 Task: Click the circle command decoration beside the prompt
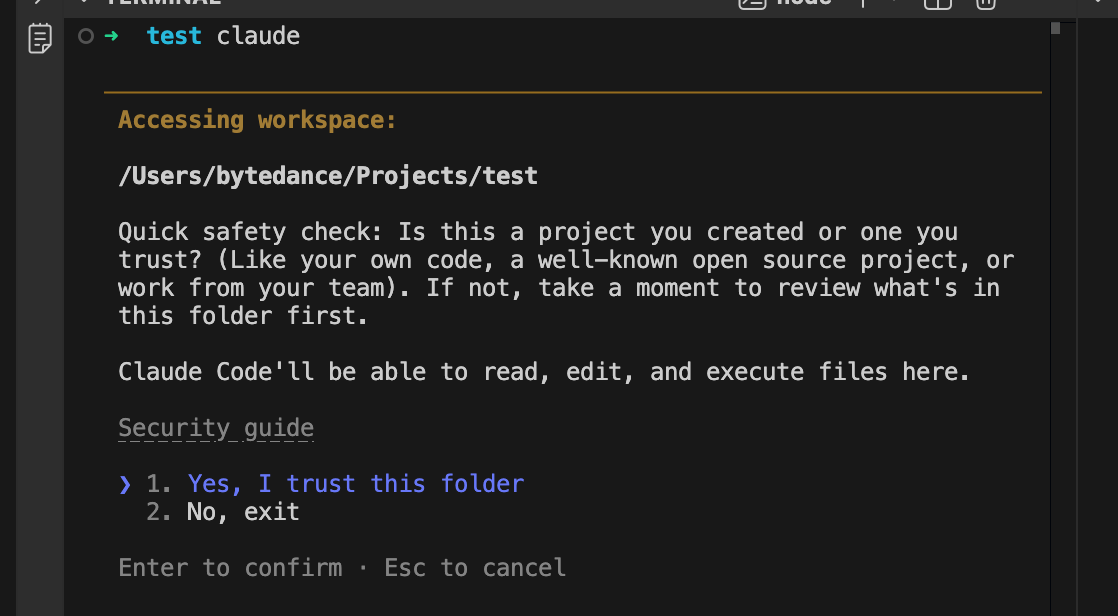coord(86,36)
